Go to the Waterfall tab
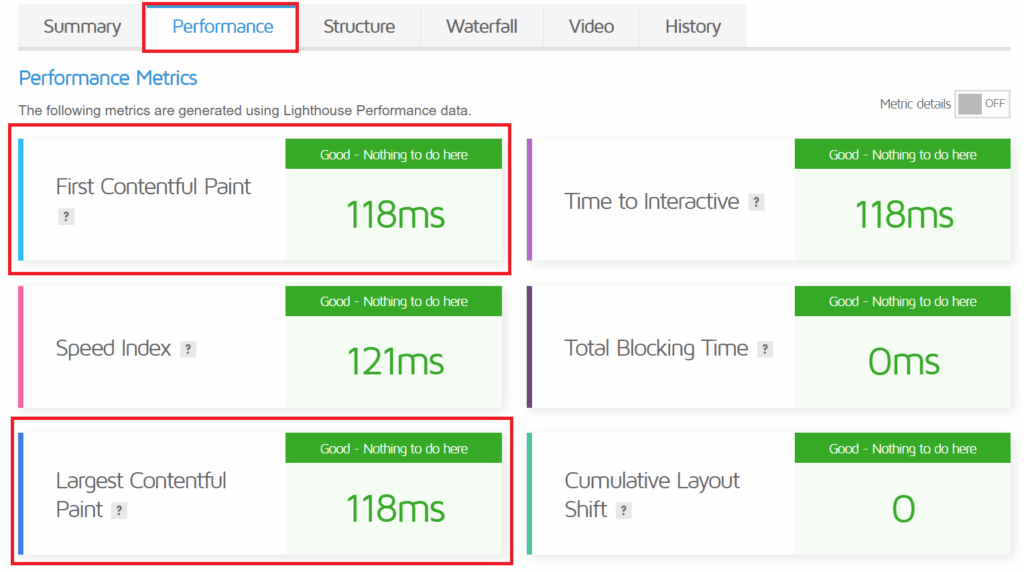 pos(481,27)
